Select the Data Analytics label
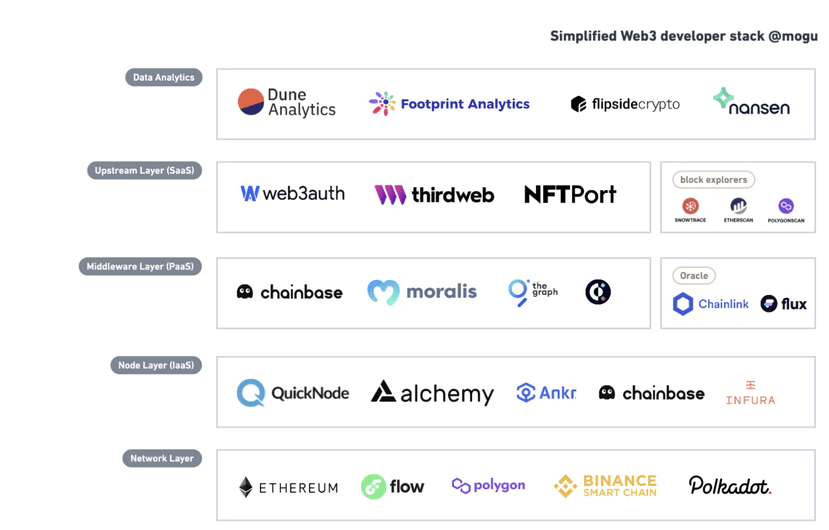Image resolution: width=829 pixels, height=530 pixels. [x=164, y=77]
